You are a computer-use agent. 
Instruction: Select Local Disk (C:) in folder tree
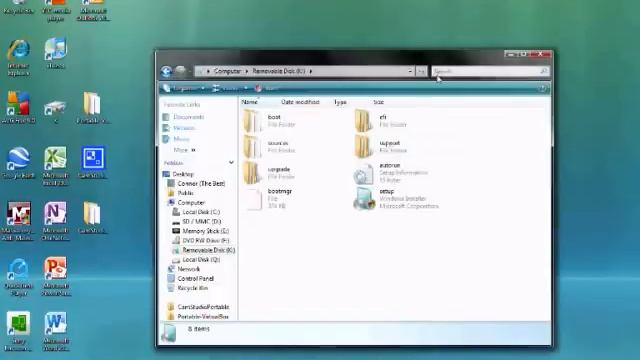coord(196,212)
